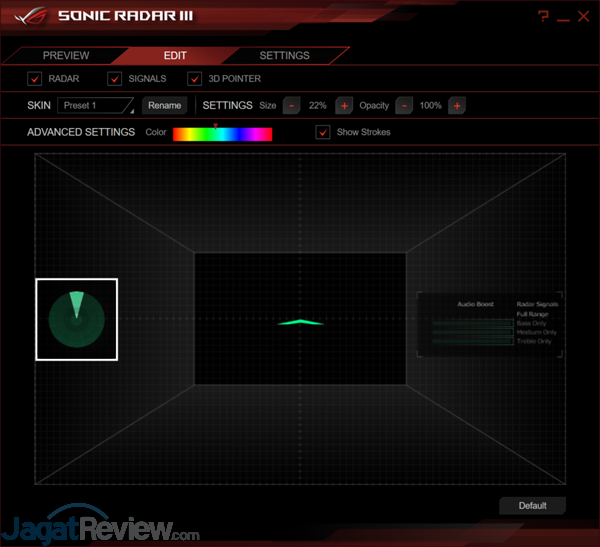Click the green 3D pointer arrow
Viewport: 600px width, 547px height.
pyautogui.click(x=301, y=322)
